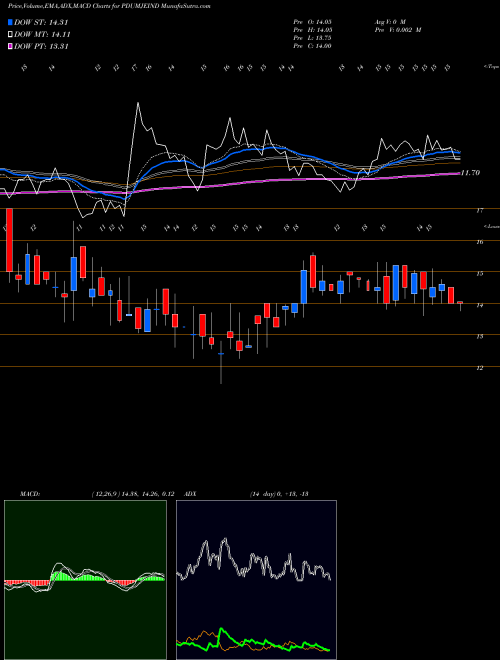The width and height of the screenshot is (500, 660).
Task: Click the 'Pre O: 14.05' value
Action: click(x=313, y=22)
